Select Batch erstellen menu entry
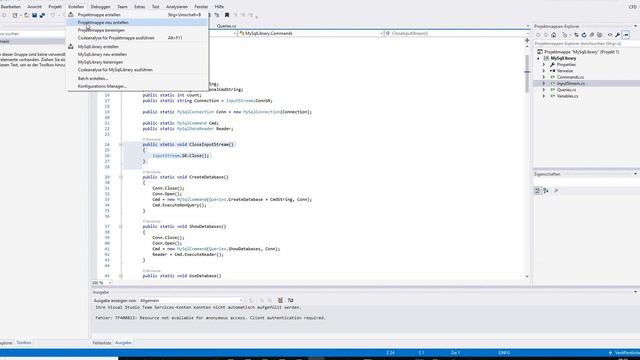This screenshot has height=360, width=640. pos(138,78)
